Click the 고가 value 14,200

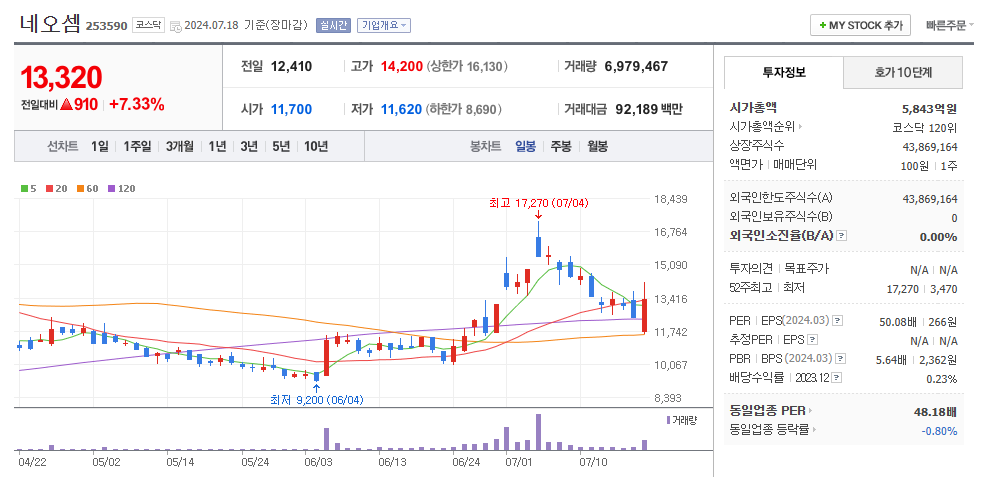click(401, 66)
